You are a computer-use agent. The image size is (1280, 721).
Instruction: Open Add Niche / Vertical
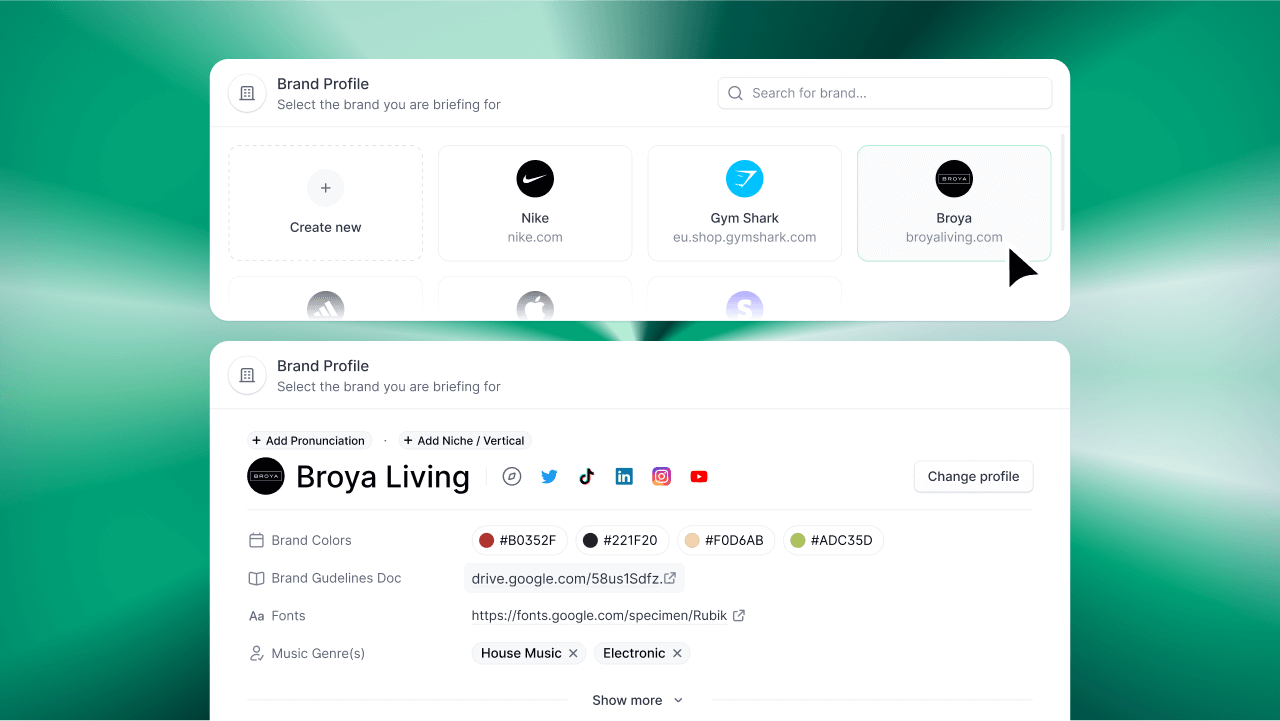[464, 440]
